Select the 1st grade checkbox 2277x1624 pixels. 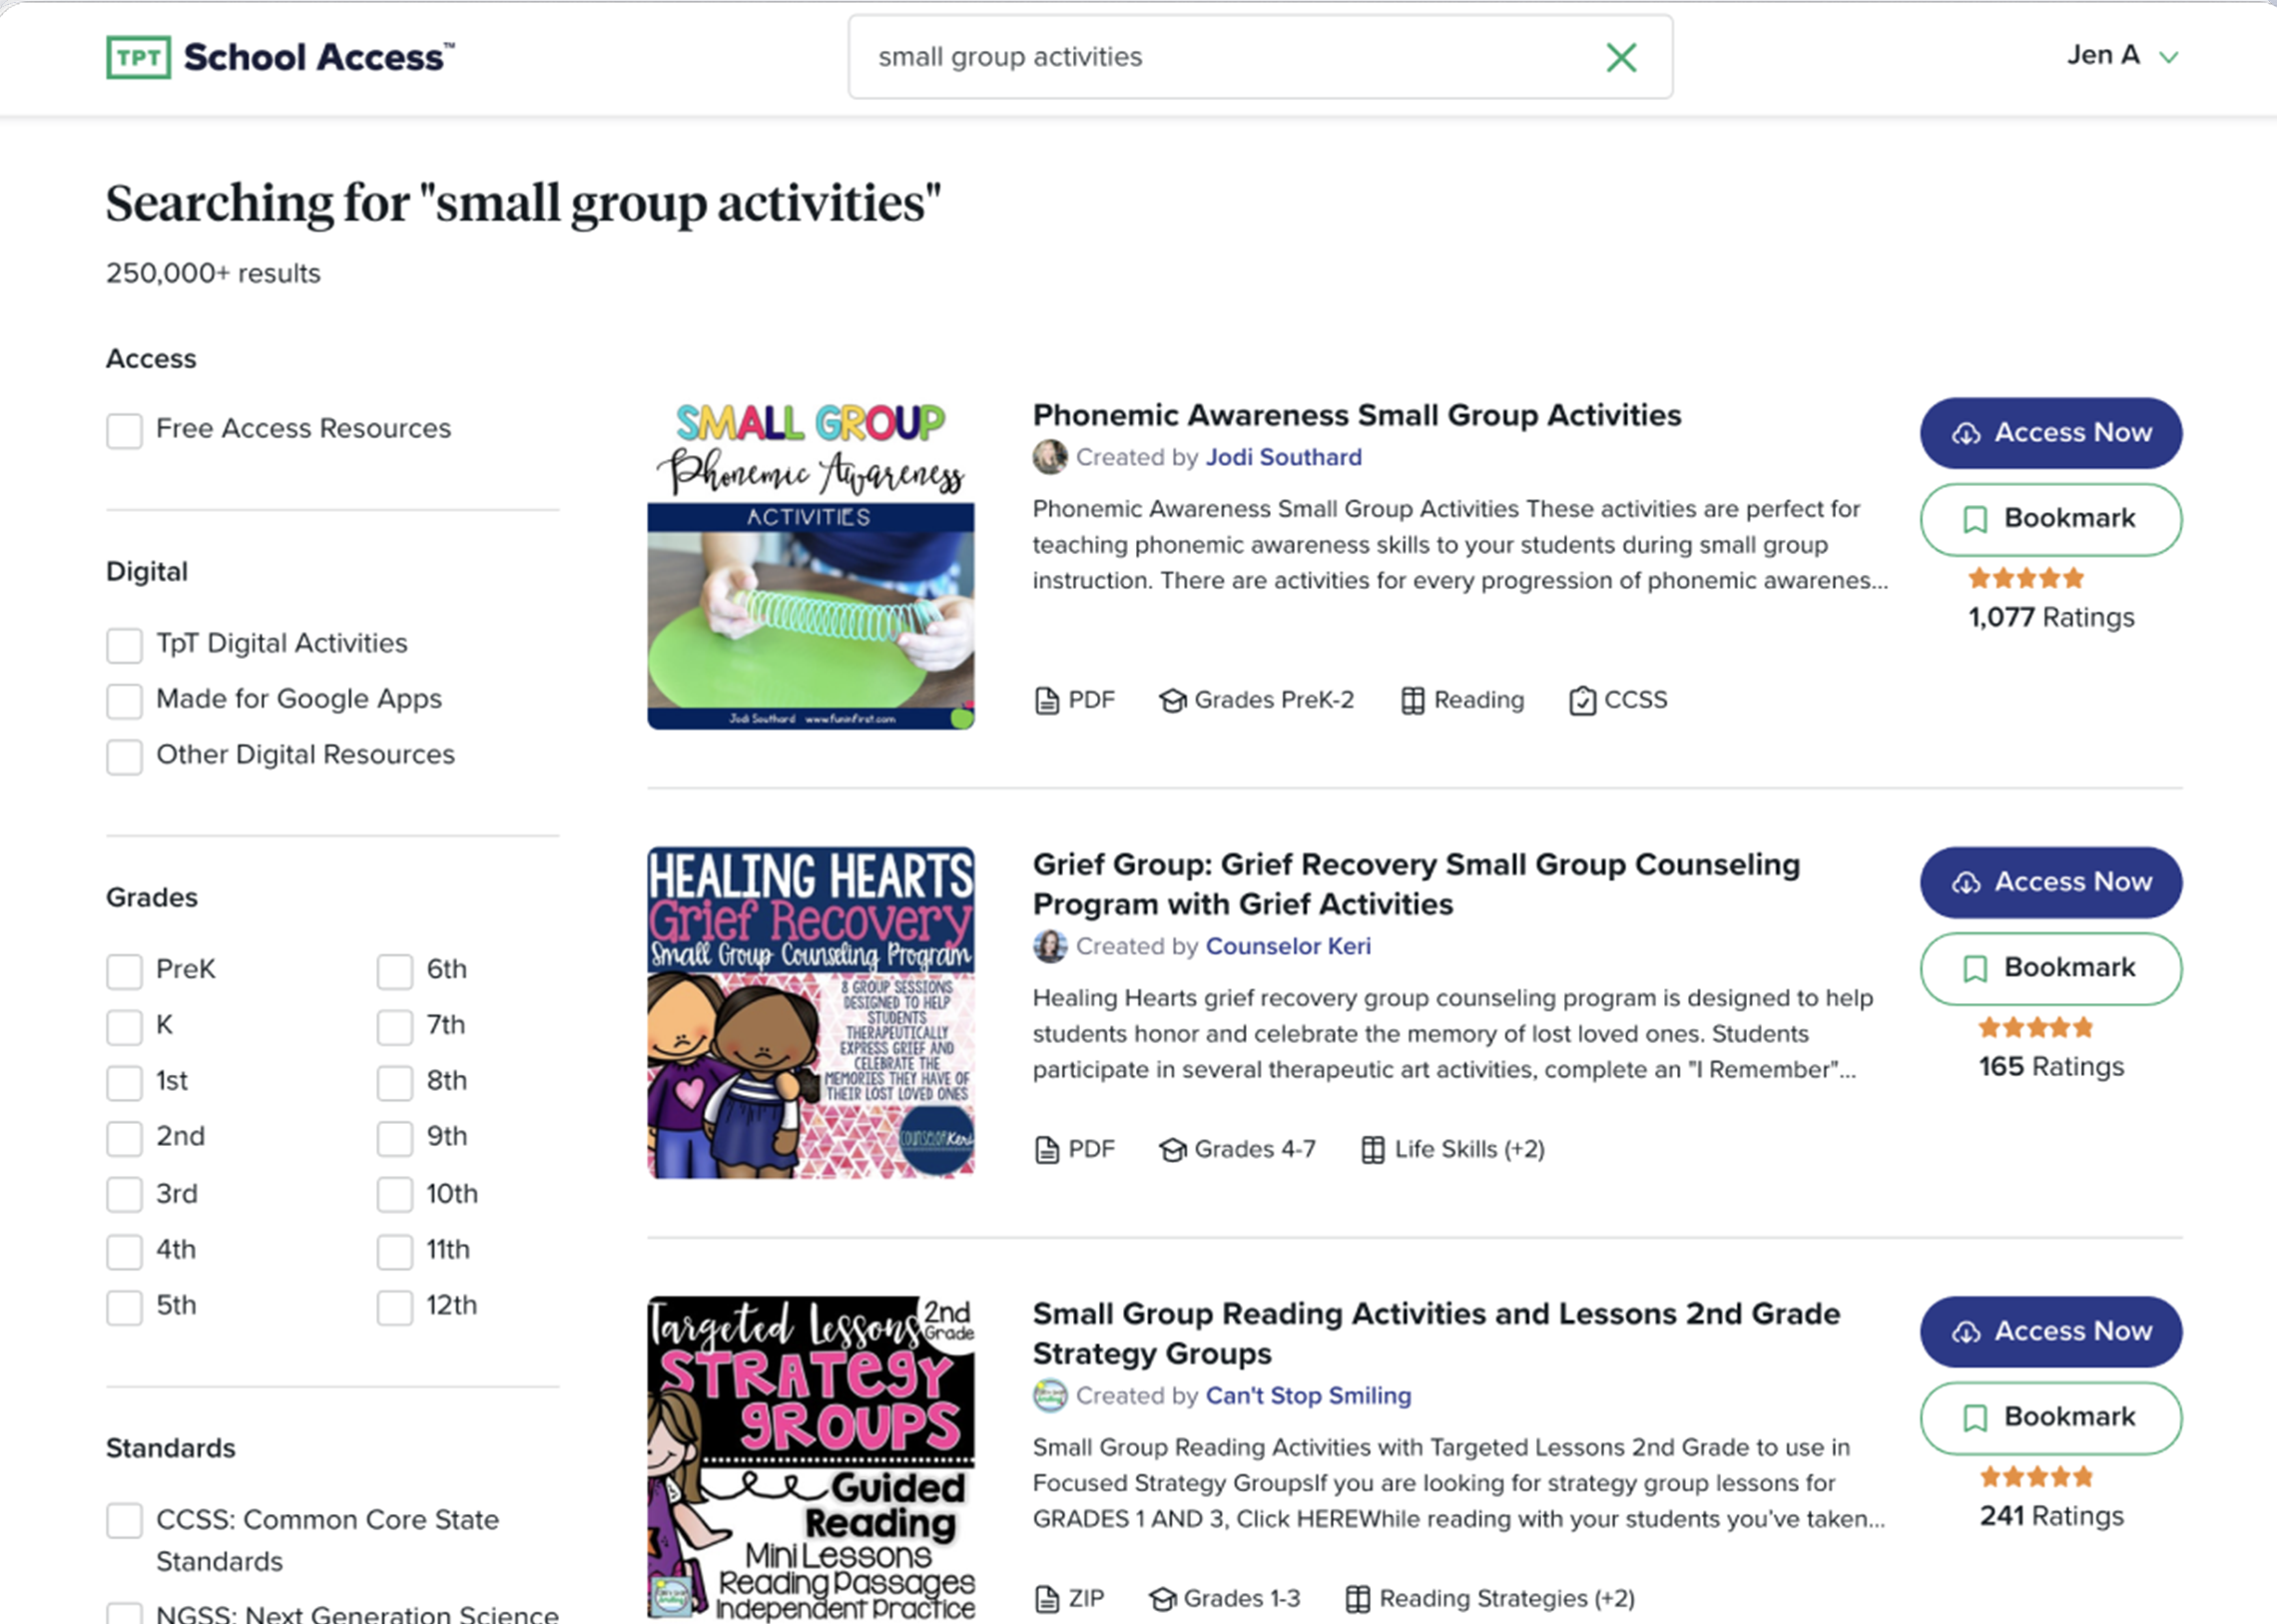pyautogui.click(x=124, y=1082)
